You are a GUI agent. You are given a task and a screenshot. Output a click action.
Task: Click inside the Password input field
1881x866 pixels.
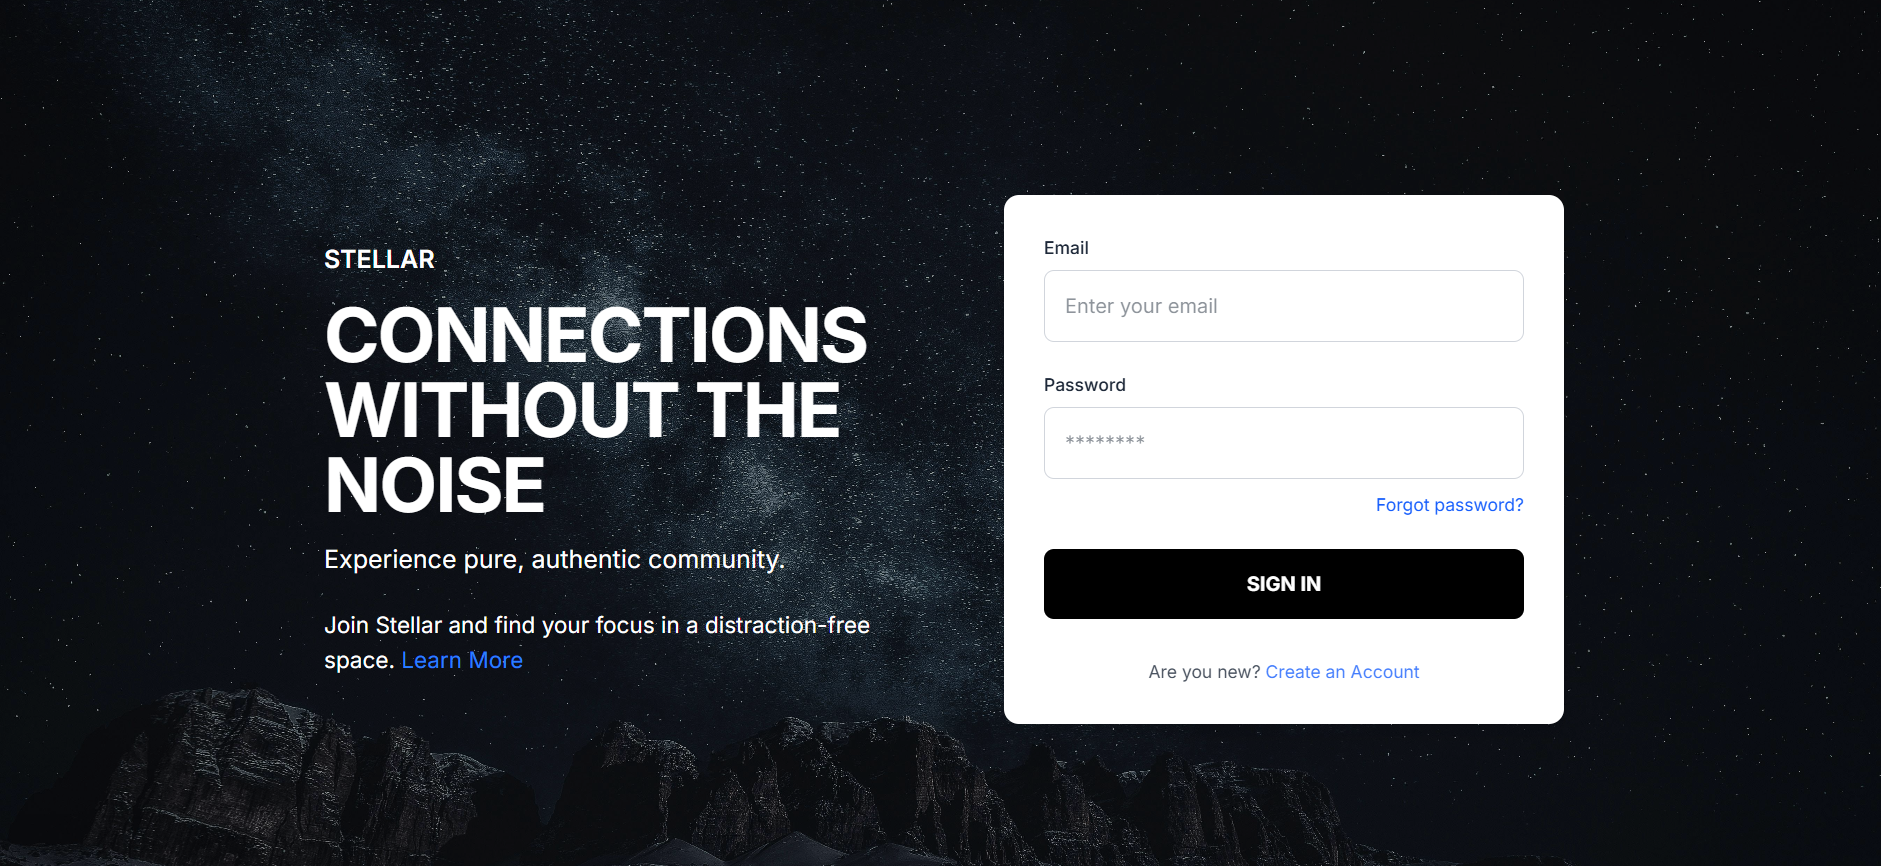click(1283, 443)
